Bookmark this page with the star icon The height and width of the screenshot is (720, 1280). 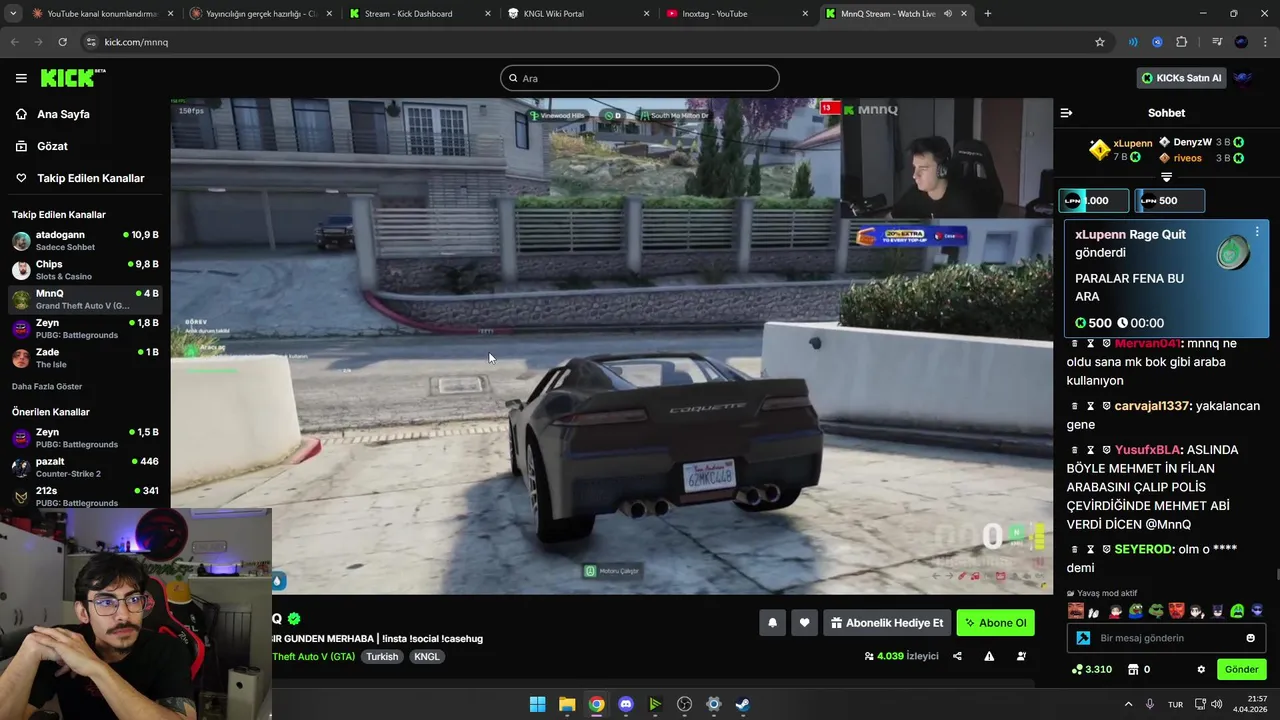tap(1100, 42)
